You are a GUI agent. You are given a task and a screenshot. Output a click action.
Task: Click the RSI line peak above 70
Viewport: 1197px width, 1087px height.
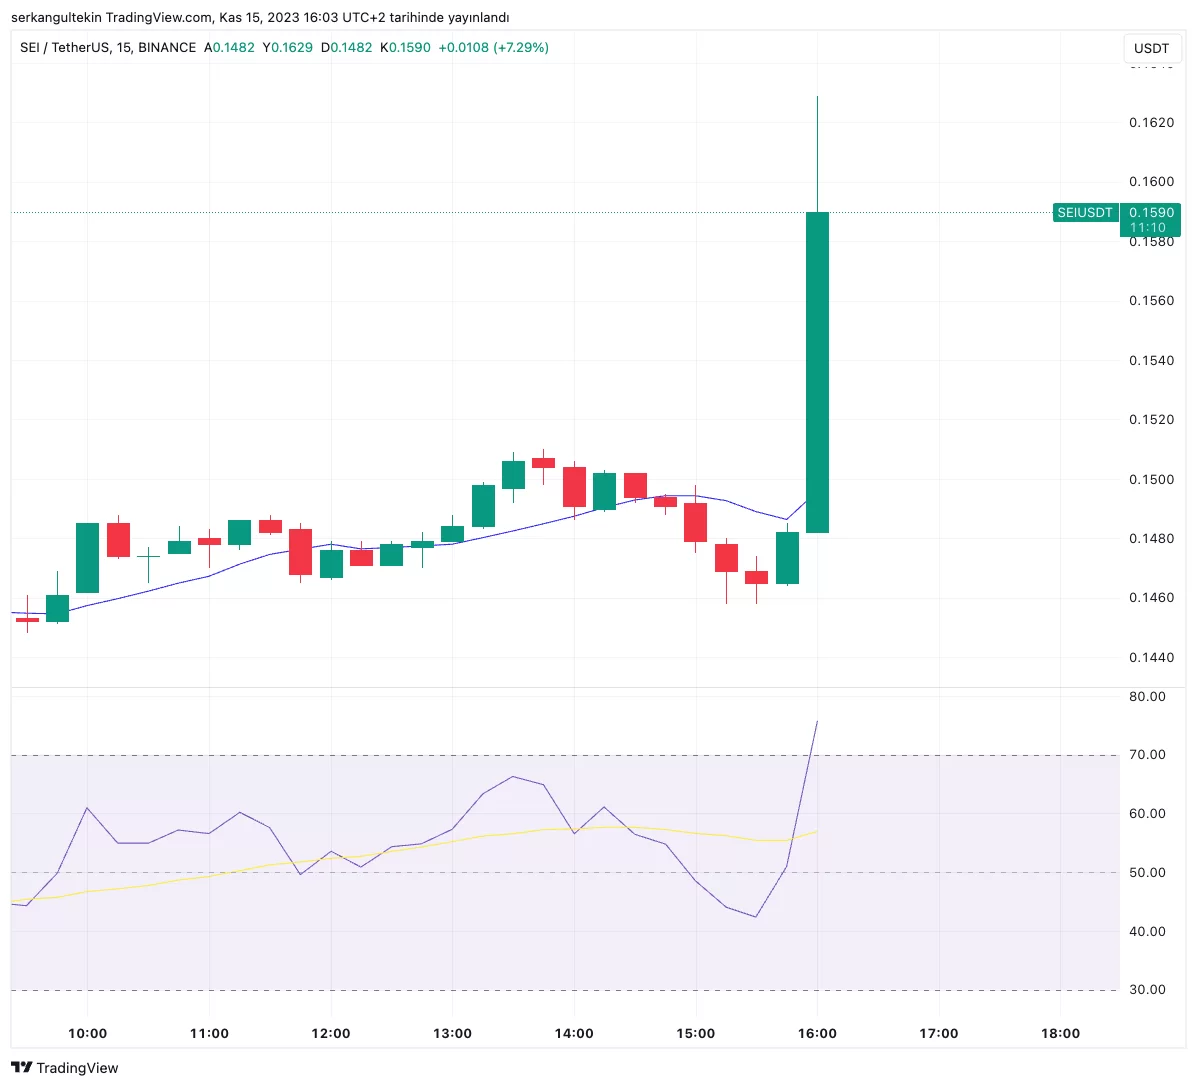click(x=816, y=723)
